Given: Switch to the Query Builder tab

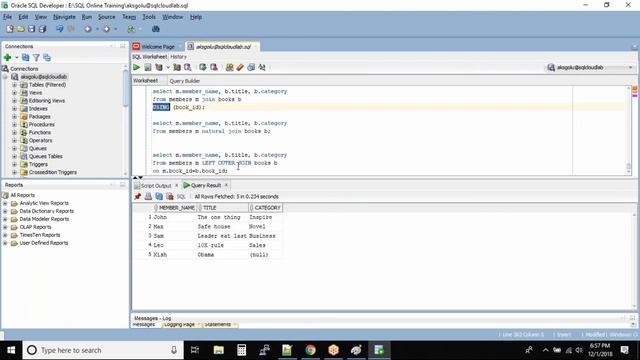Looking at the screenshot, I should 184,81.
